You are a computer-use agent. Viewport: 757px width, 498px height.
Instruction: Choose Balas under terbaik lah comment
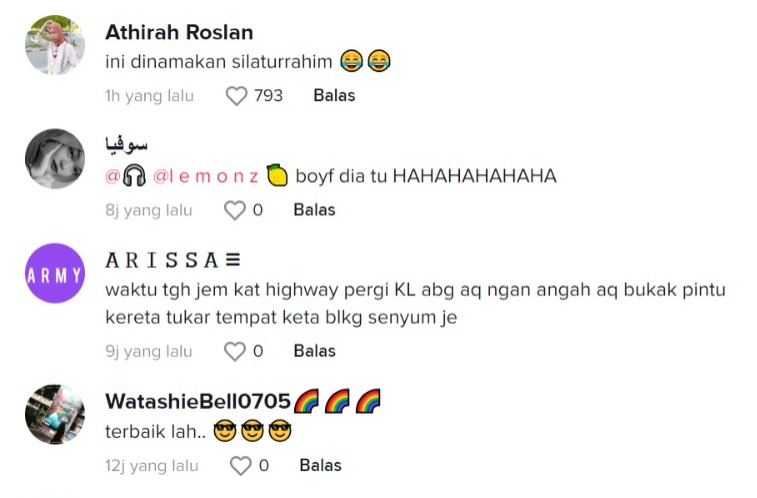(x=320, y=466)
